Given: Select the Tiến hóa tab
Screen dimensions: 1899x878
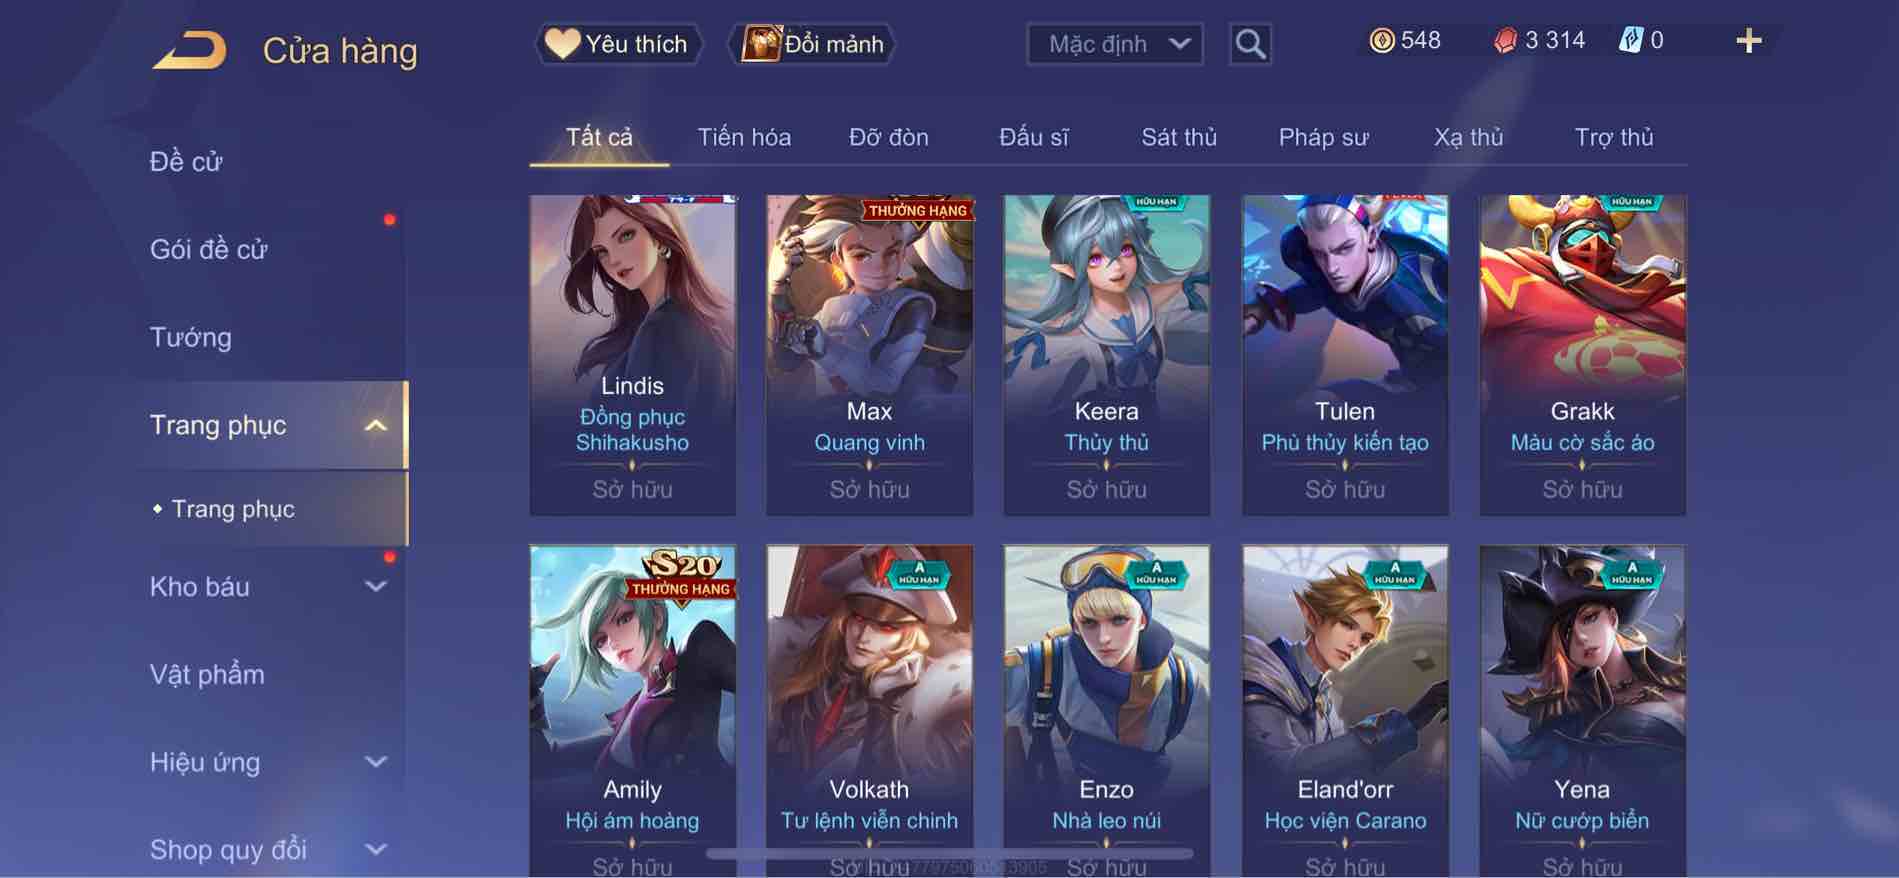Looking at the screenshot, I should (x=744, y=137).
